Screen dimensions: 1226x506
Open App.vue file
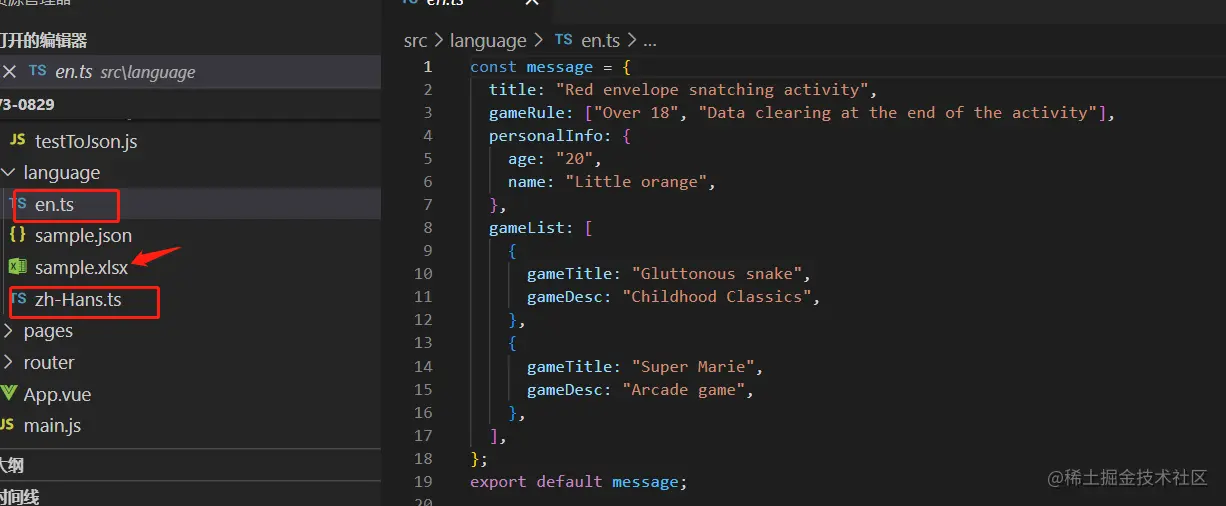[x=57, y=395]
